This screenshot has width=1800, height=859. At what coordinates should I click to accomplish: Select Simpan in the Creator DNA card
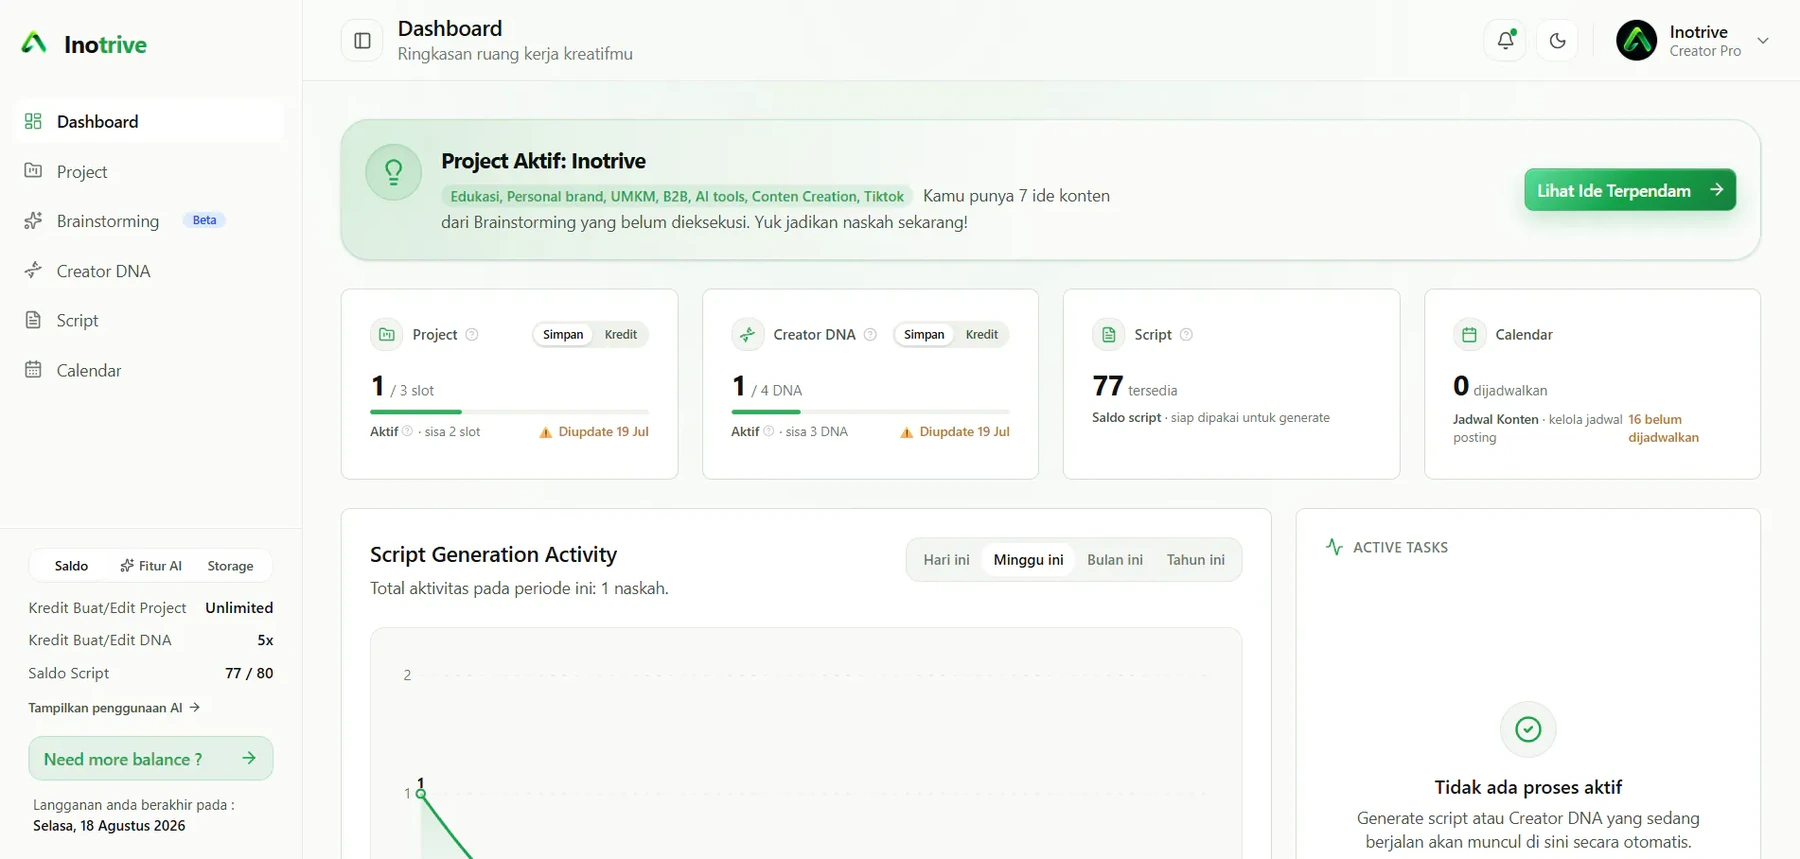924,334
